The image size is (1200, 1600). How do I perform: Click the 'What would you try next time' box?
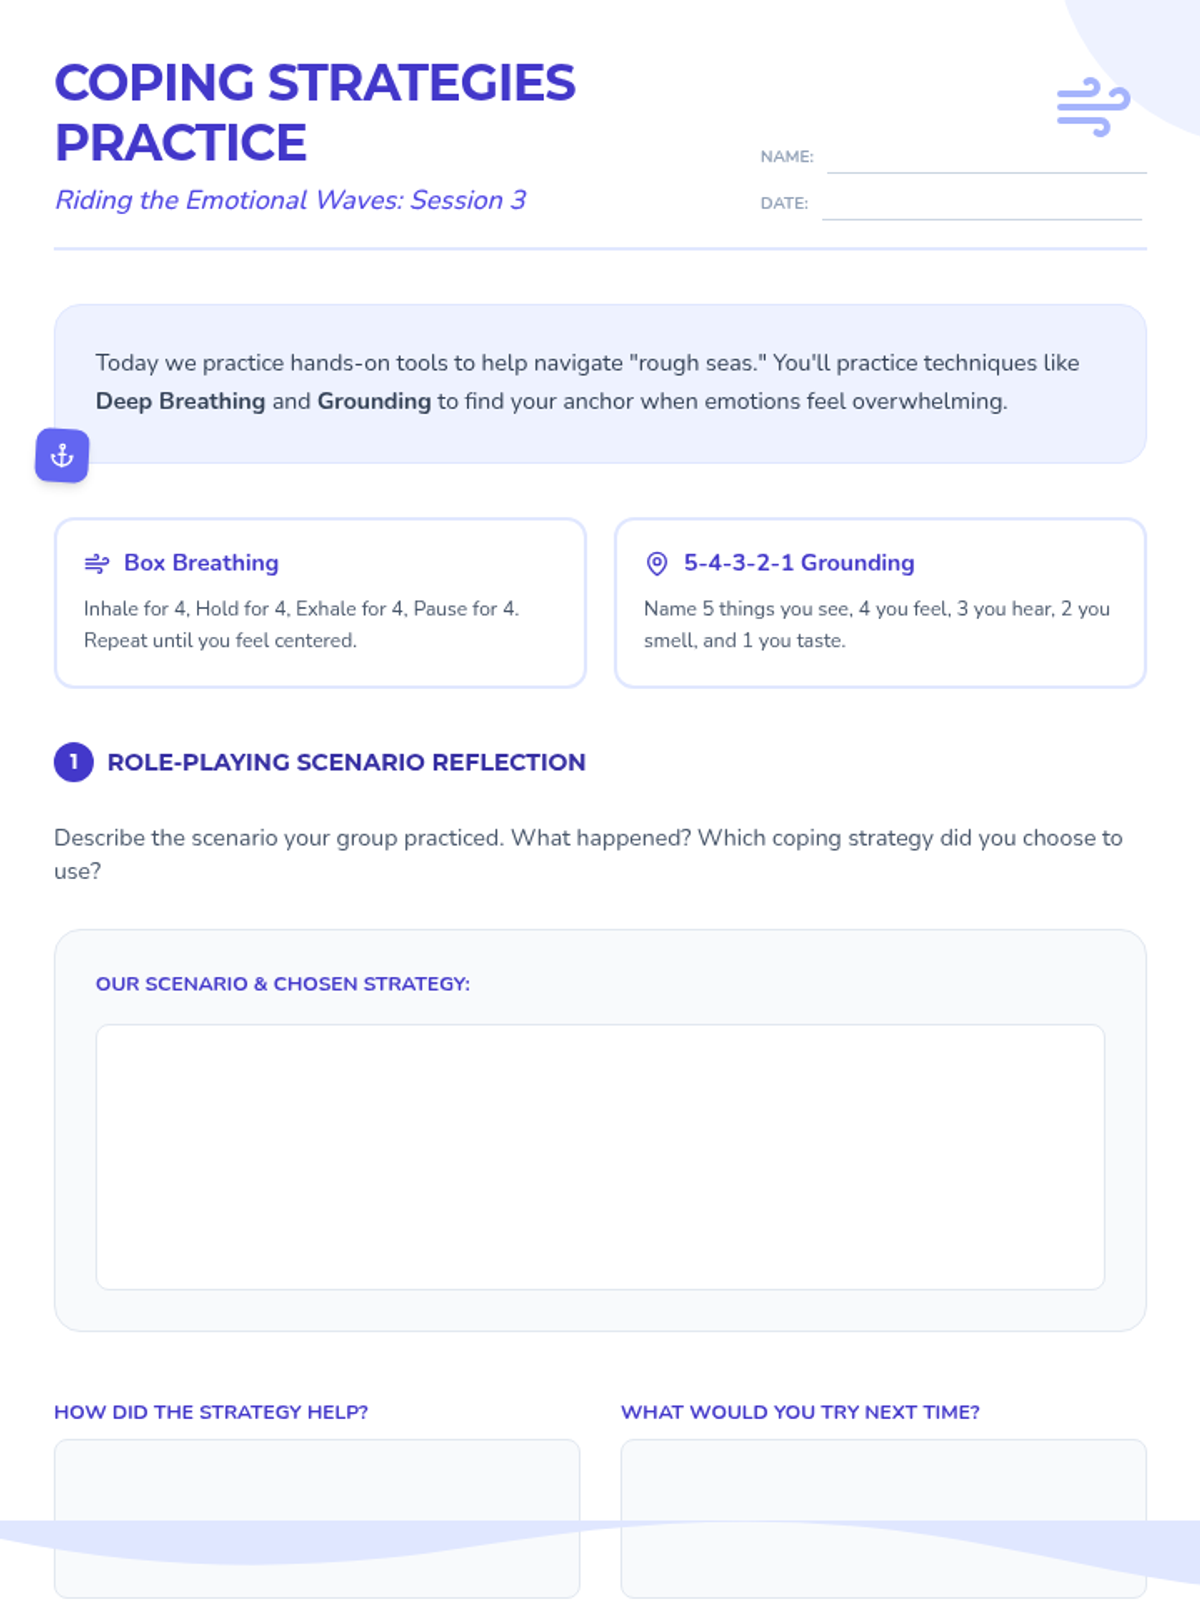[x=883, y=1516]
